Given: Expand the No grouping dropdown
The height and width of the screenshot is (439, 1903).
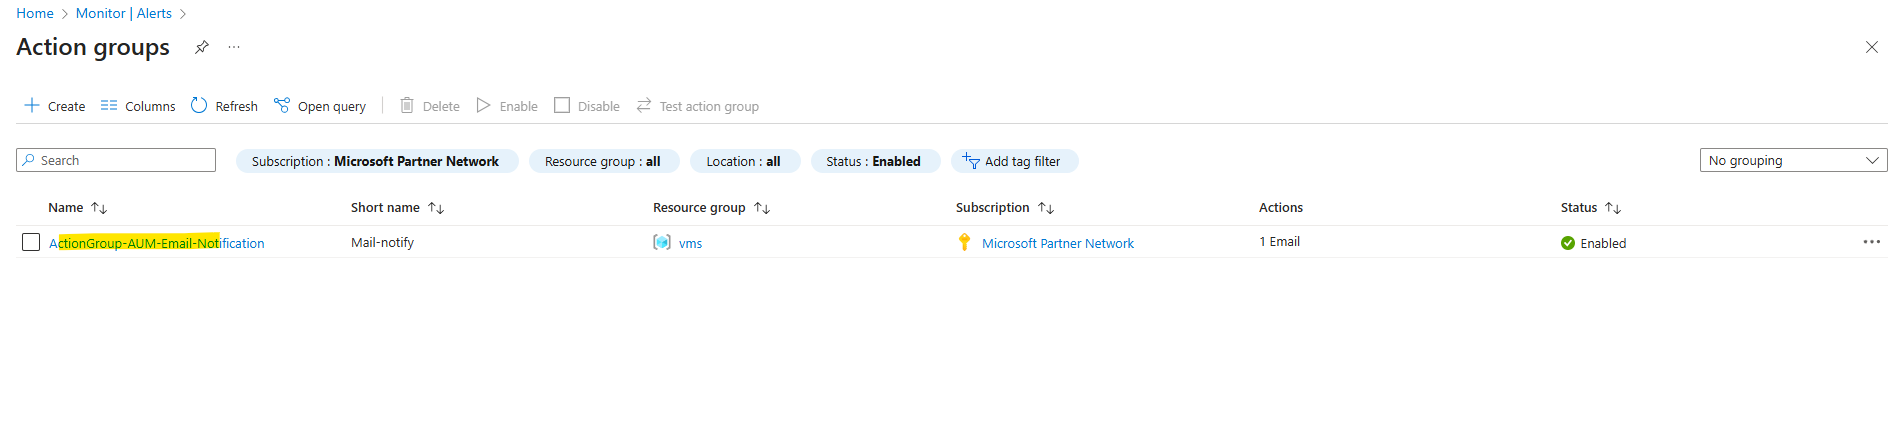Looking at the screenshot, I should [1793, 160].
